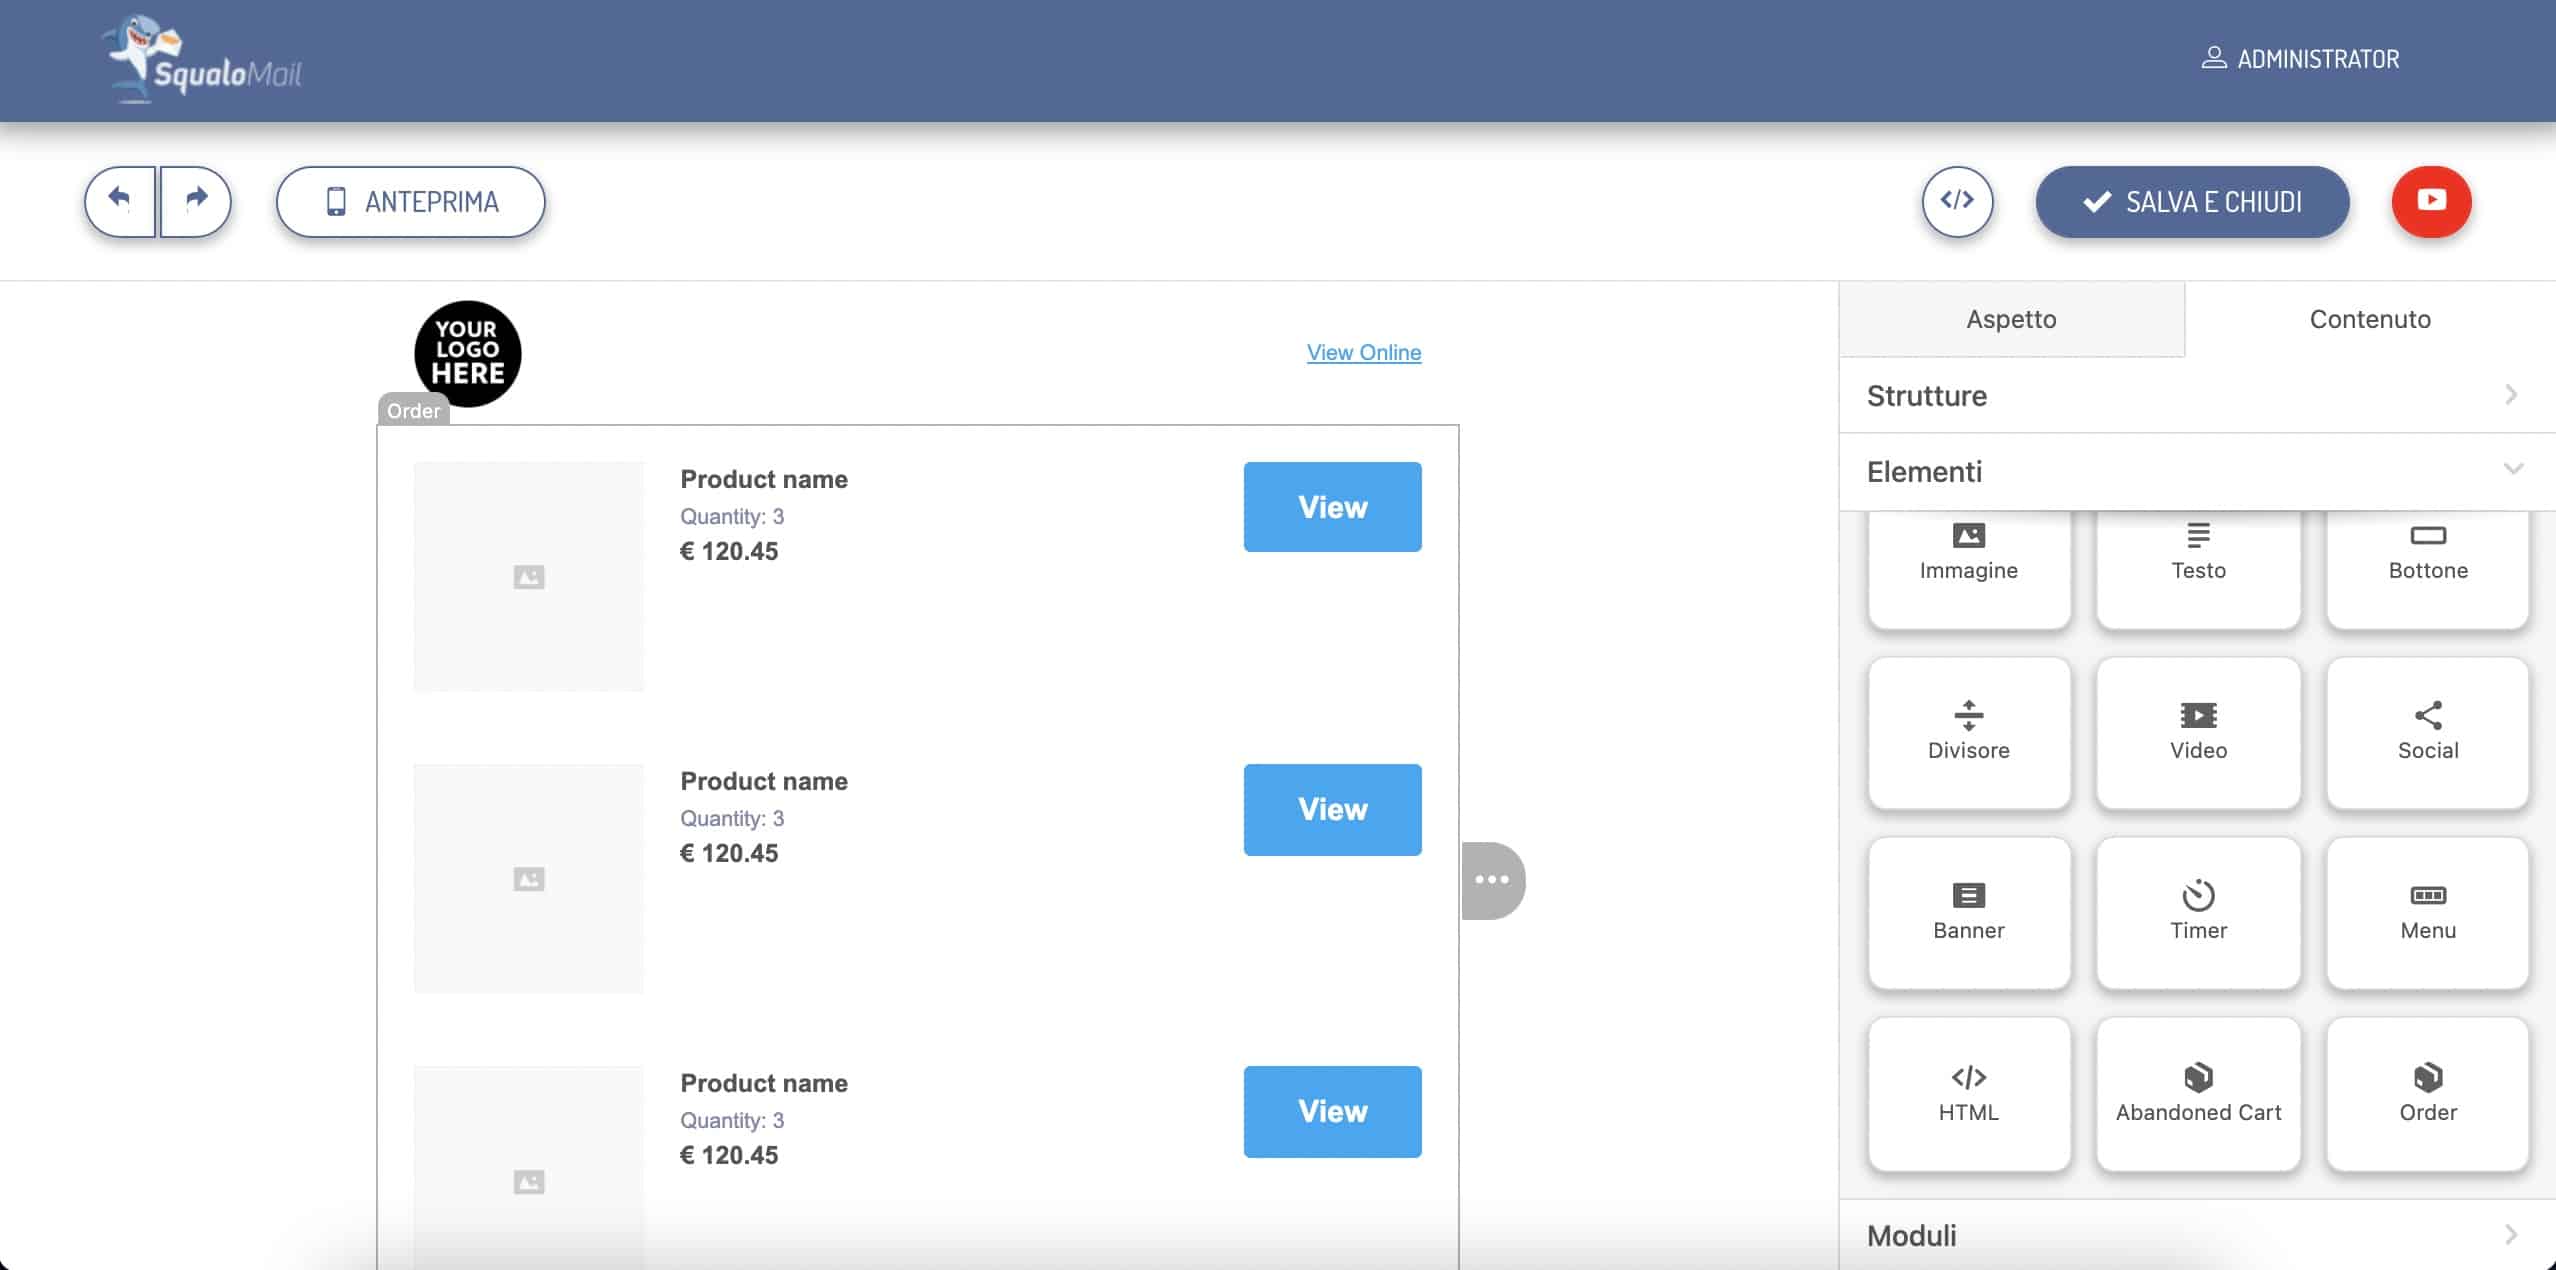Click the undo arrow button
Viewport: 2556px width, 1270px height.
pos(120,201)
